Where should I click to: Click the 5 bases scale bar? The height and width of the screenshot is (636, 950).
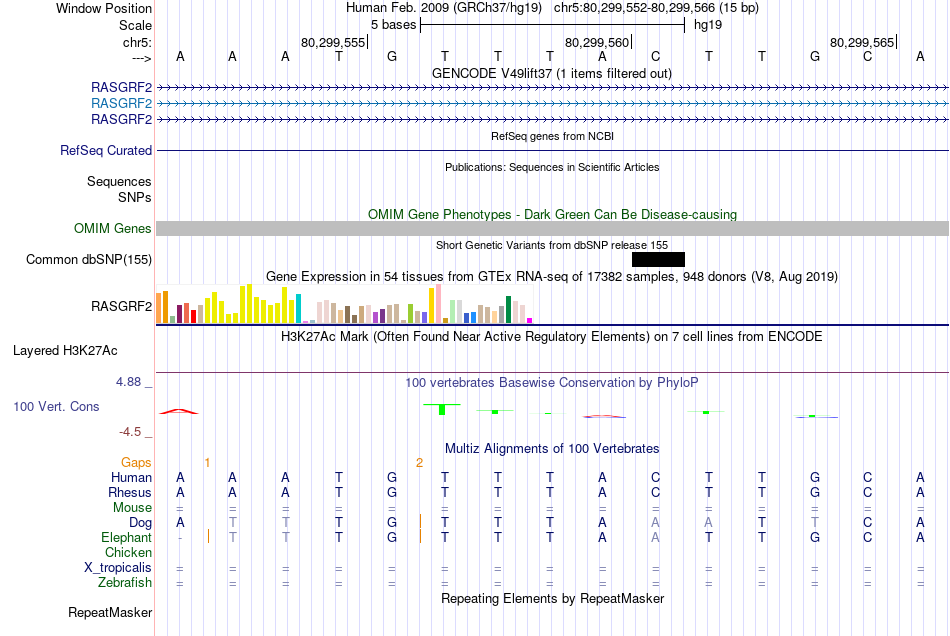click(552, 25)
